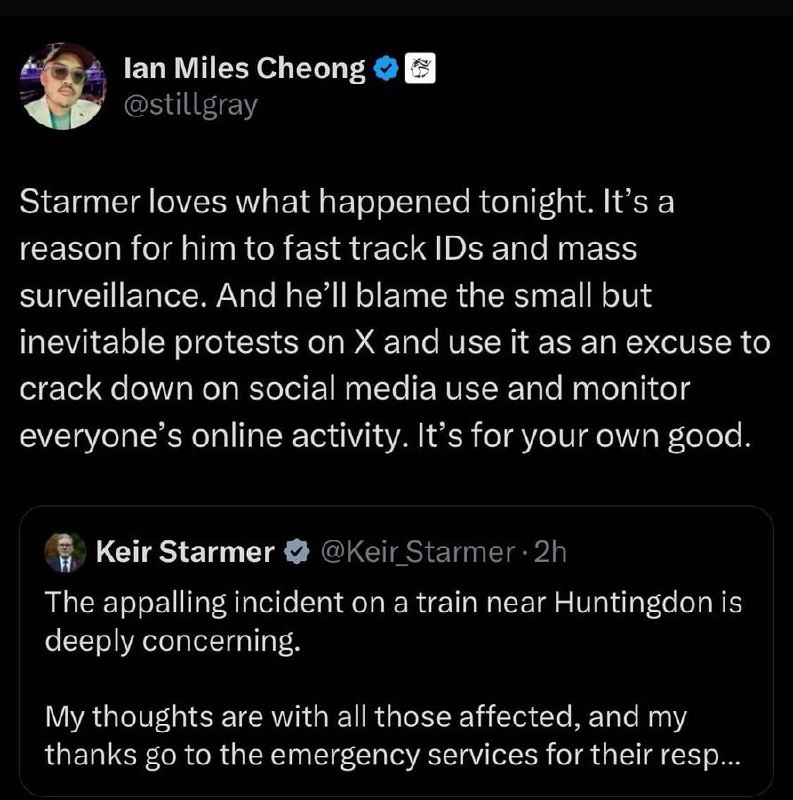Open Keir Starmer's small avatar in quoted tweet
This screenshot has height=800, width=793.
[x=66, y=553]
